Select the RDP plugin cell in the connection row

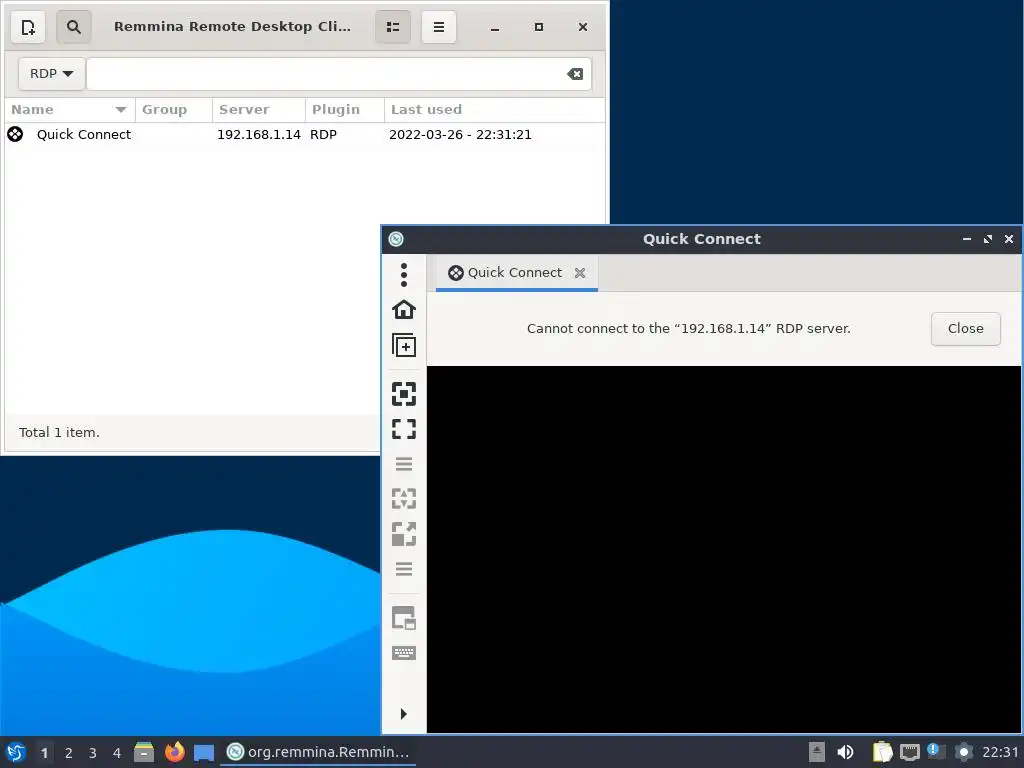[x=323, y=135]
